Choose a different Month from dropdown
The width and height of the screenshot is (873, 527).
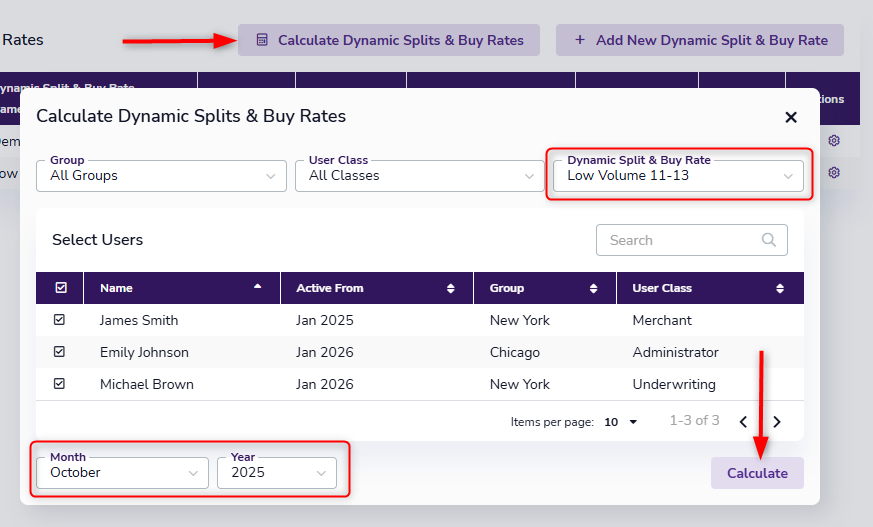point(122,472)
